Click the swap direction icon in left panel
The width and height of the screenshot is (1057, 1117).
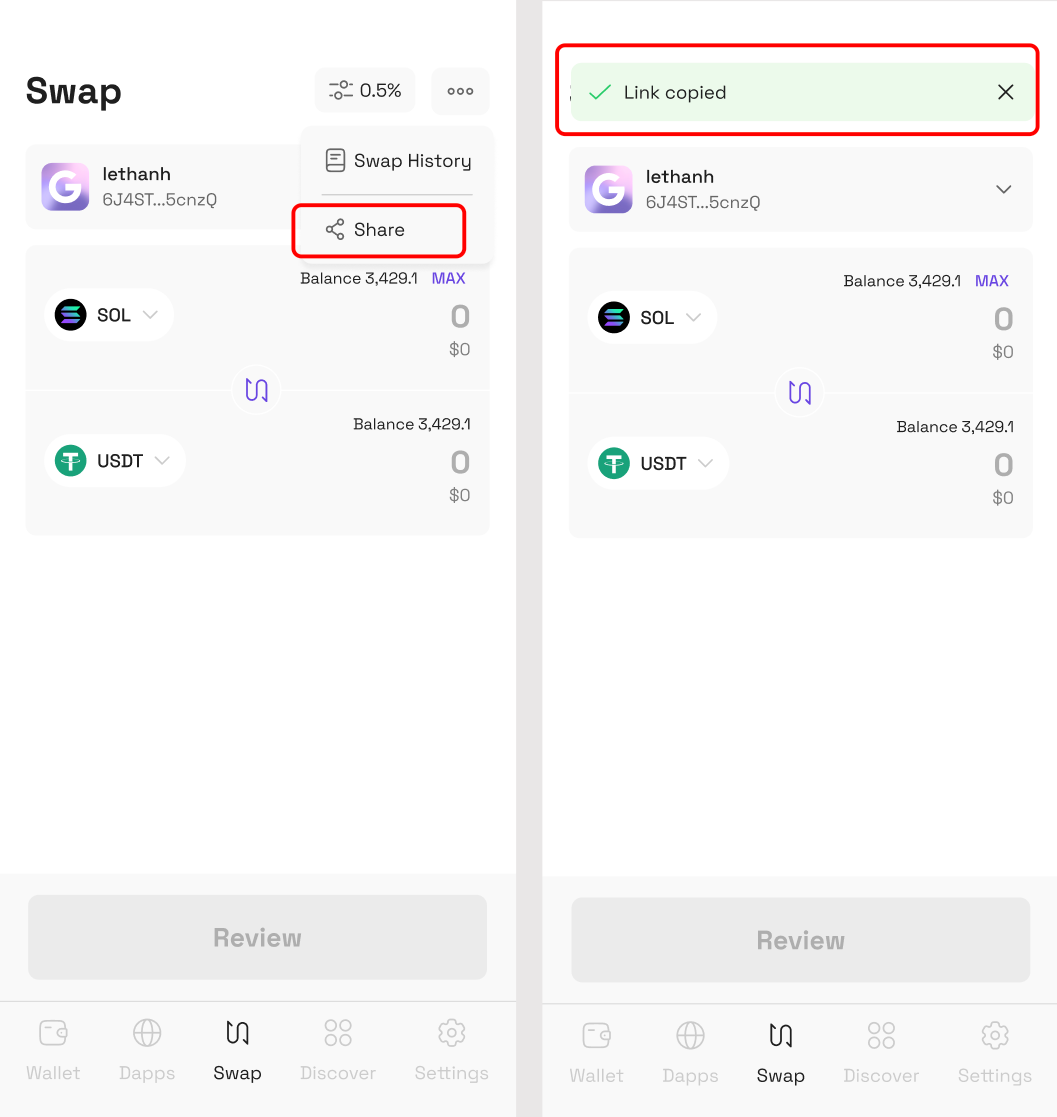(x=256, y=390)
